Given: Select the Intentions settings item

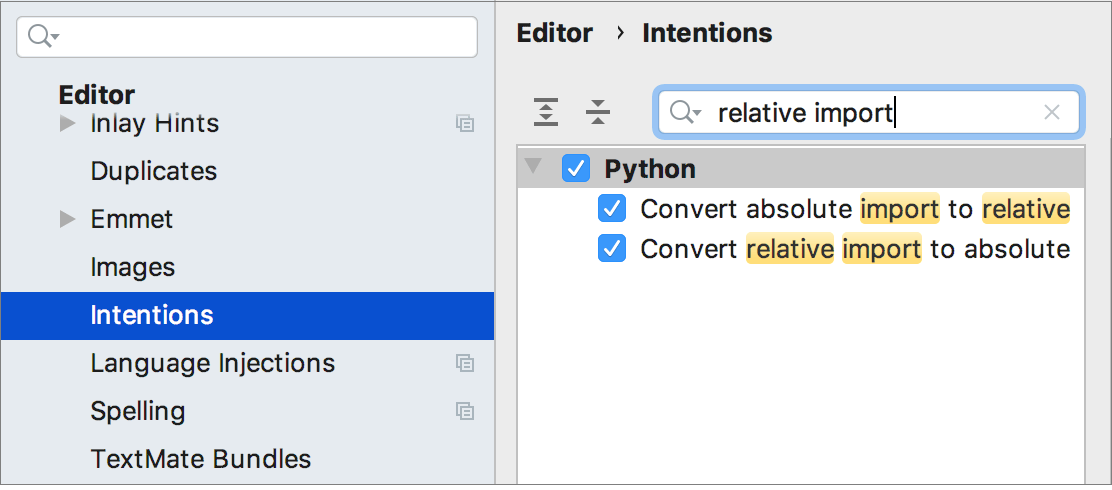Looking at the screenshot, I should pyautogui.click(x=152, y=315).
